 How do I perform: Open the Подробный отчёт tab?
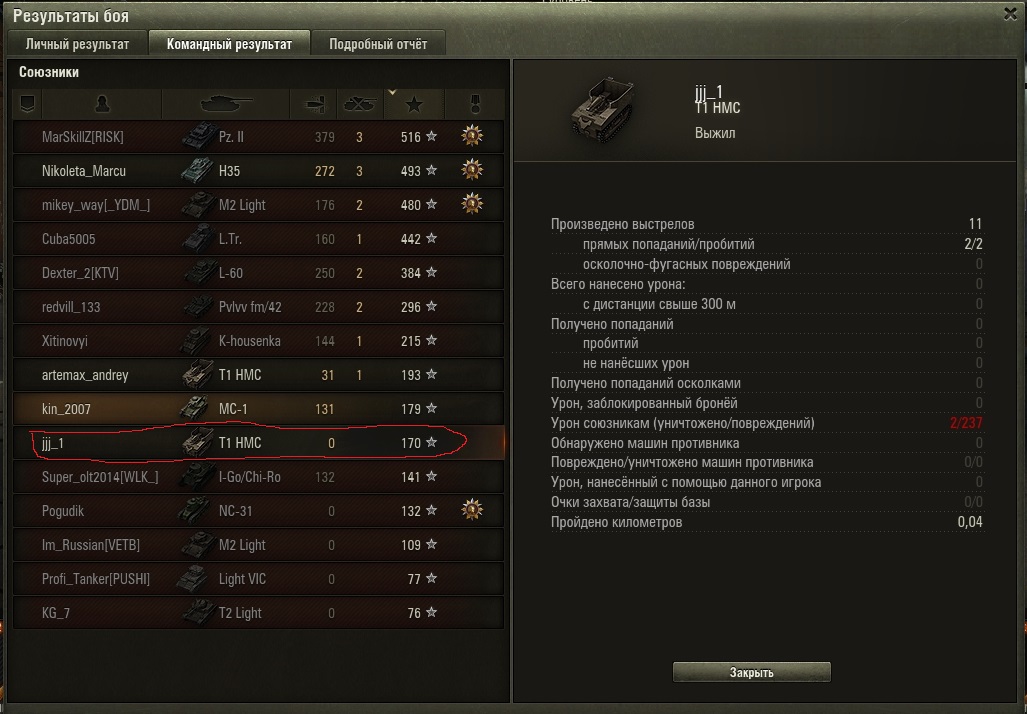coord(378,44)
